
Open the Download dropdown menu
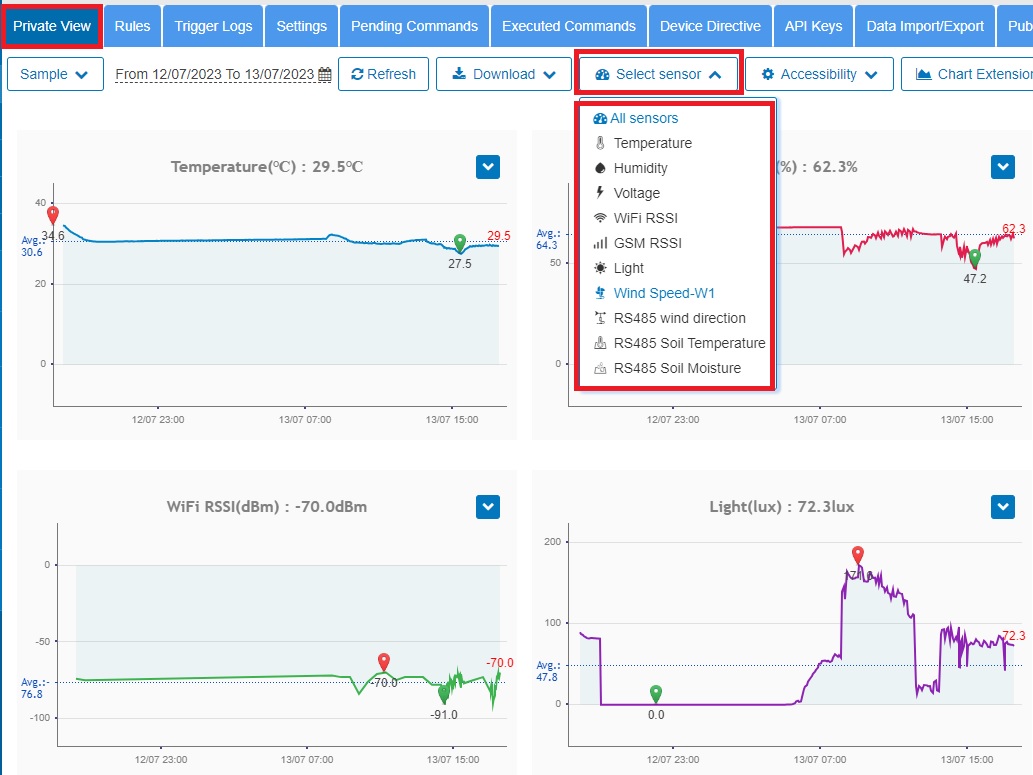[503, 74]
